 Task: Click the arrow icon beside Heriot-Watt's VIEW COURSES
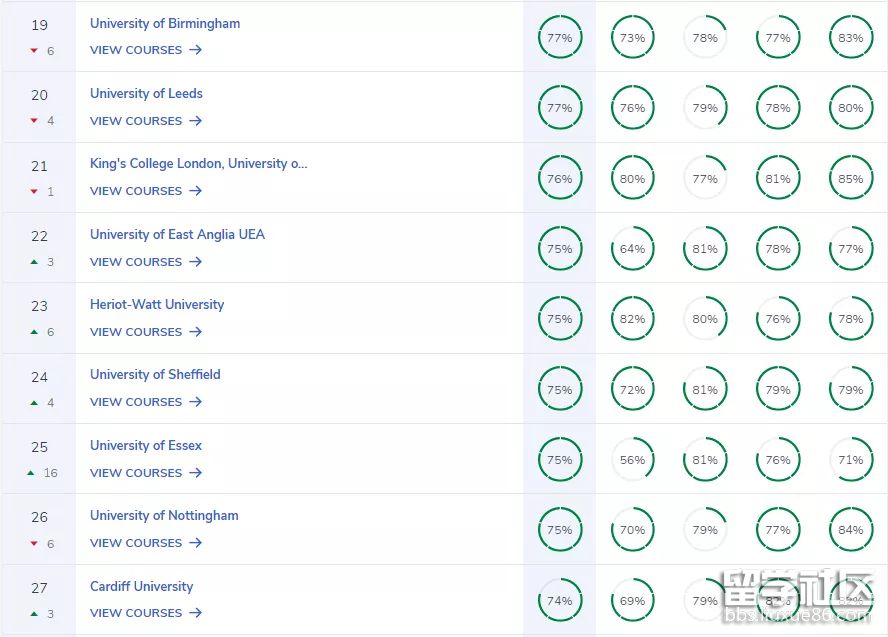point(195,332)
